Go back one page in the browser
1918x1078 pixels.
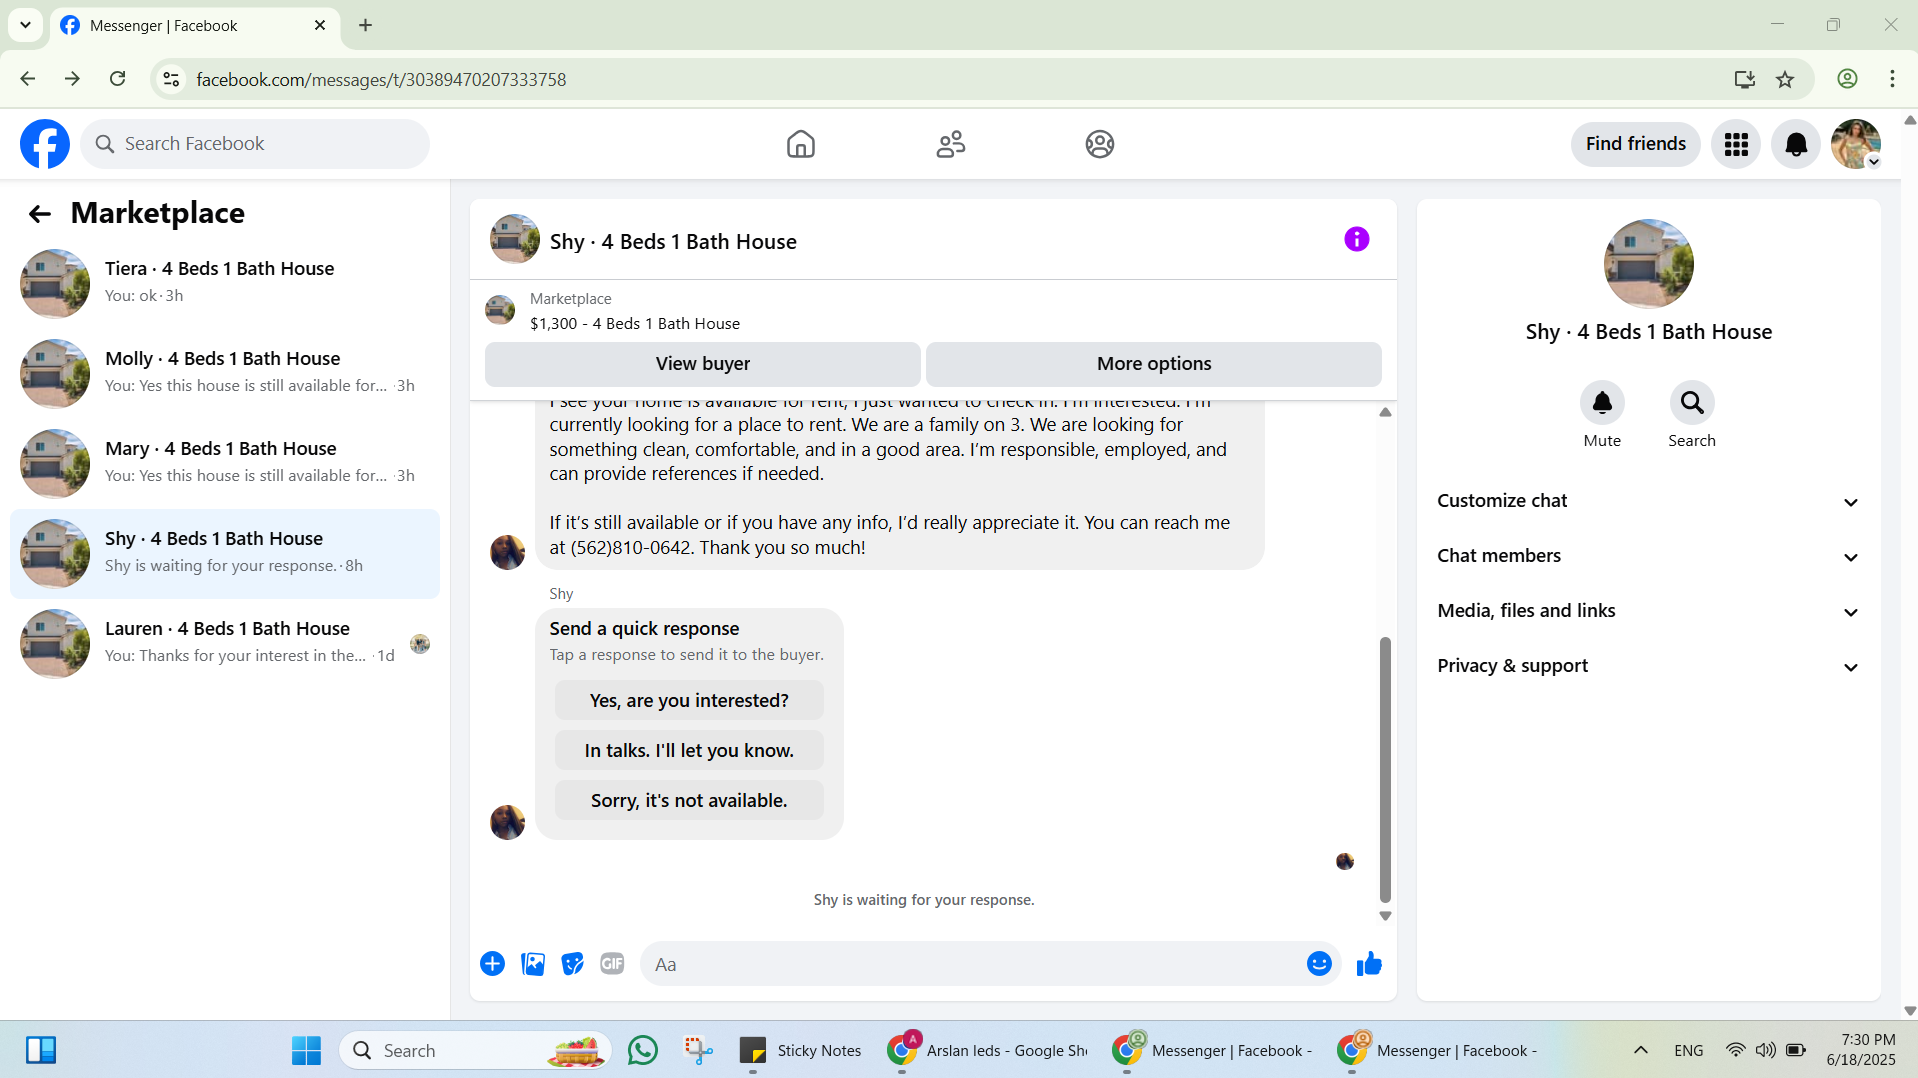tap(28, 79)
